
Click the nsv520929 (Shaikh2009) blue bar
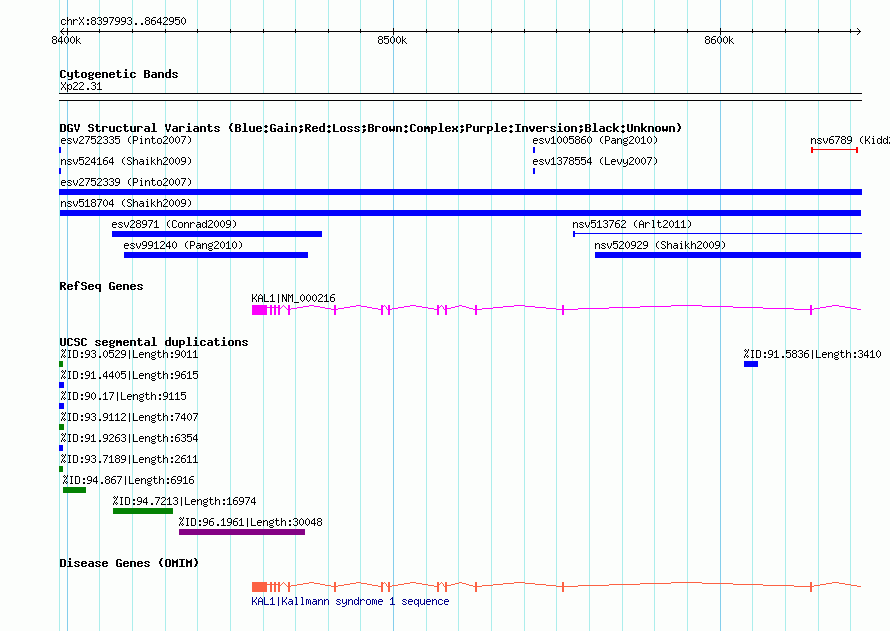(728, 255)
